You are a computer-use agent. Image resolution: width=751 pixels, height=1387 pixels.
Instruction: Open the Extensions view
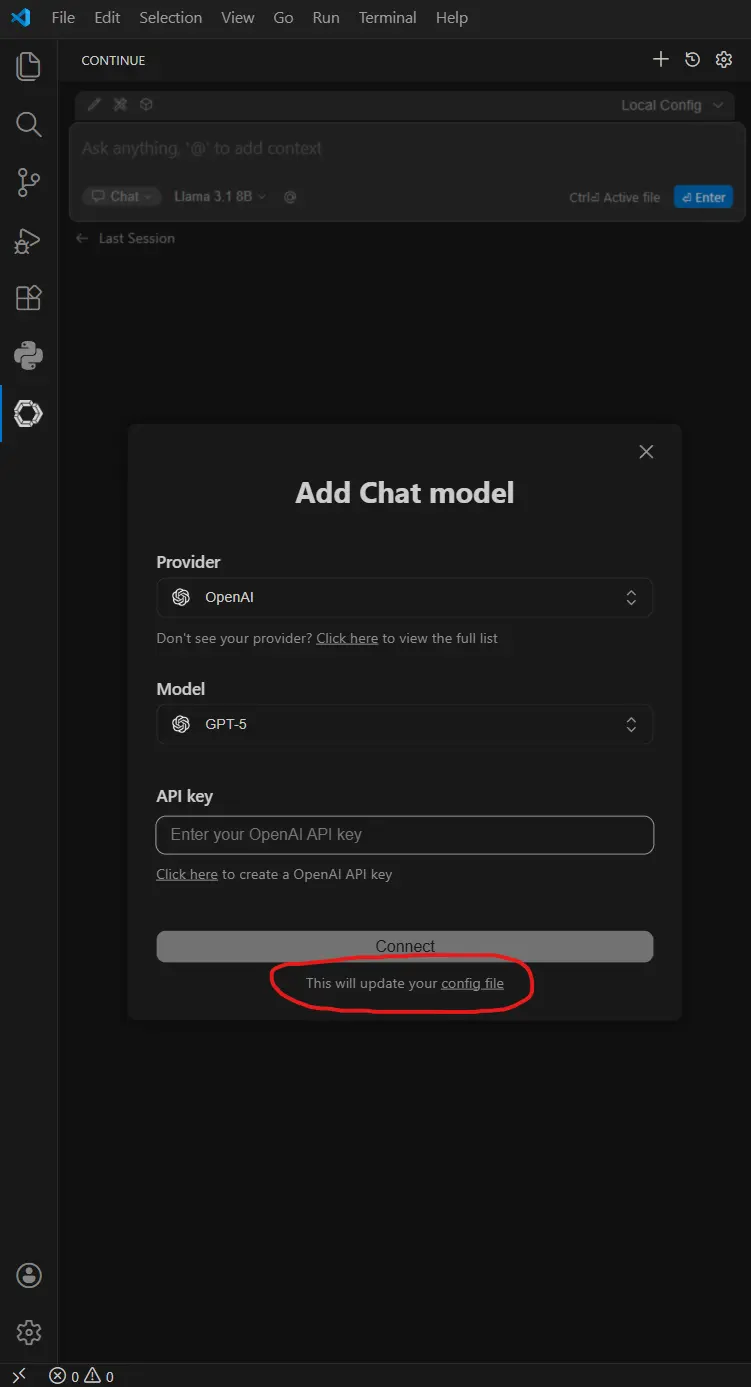tap(28, 297)
